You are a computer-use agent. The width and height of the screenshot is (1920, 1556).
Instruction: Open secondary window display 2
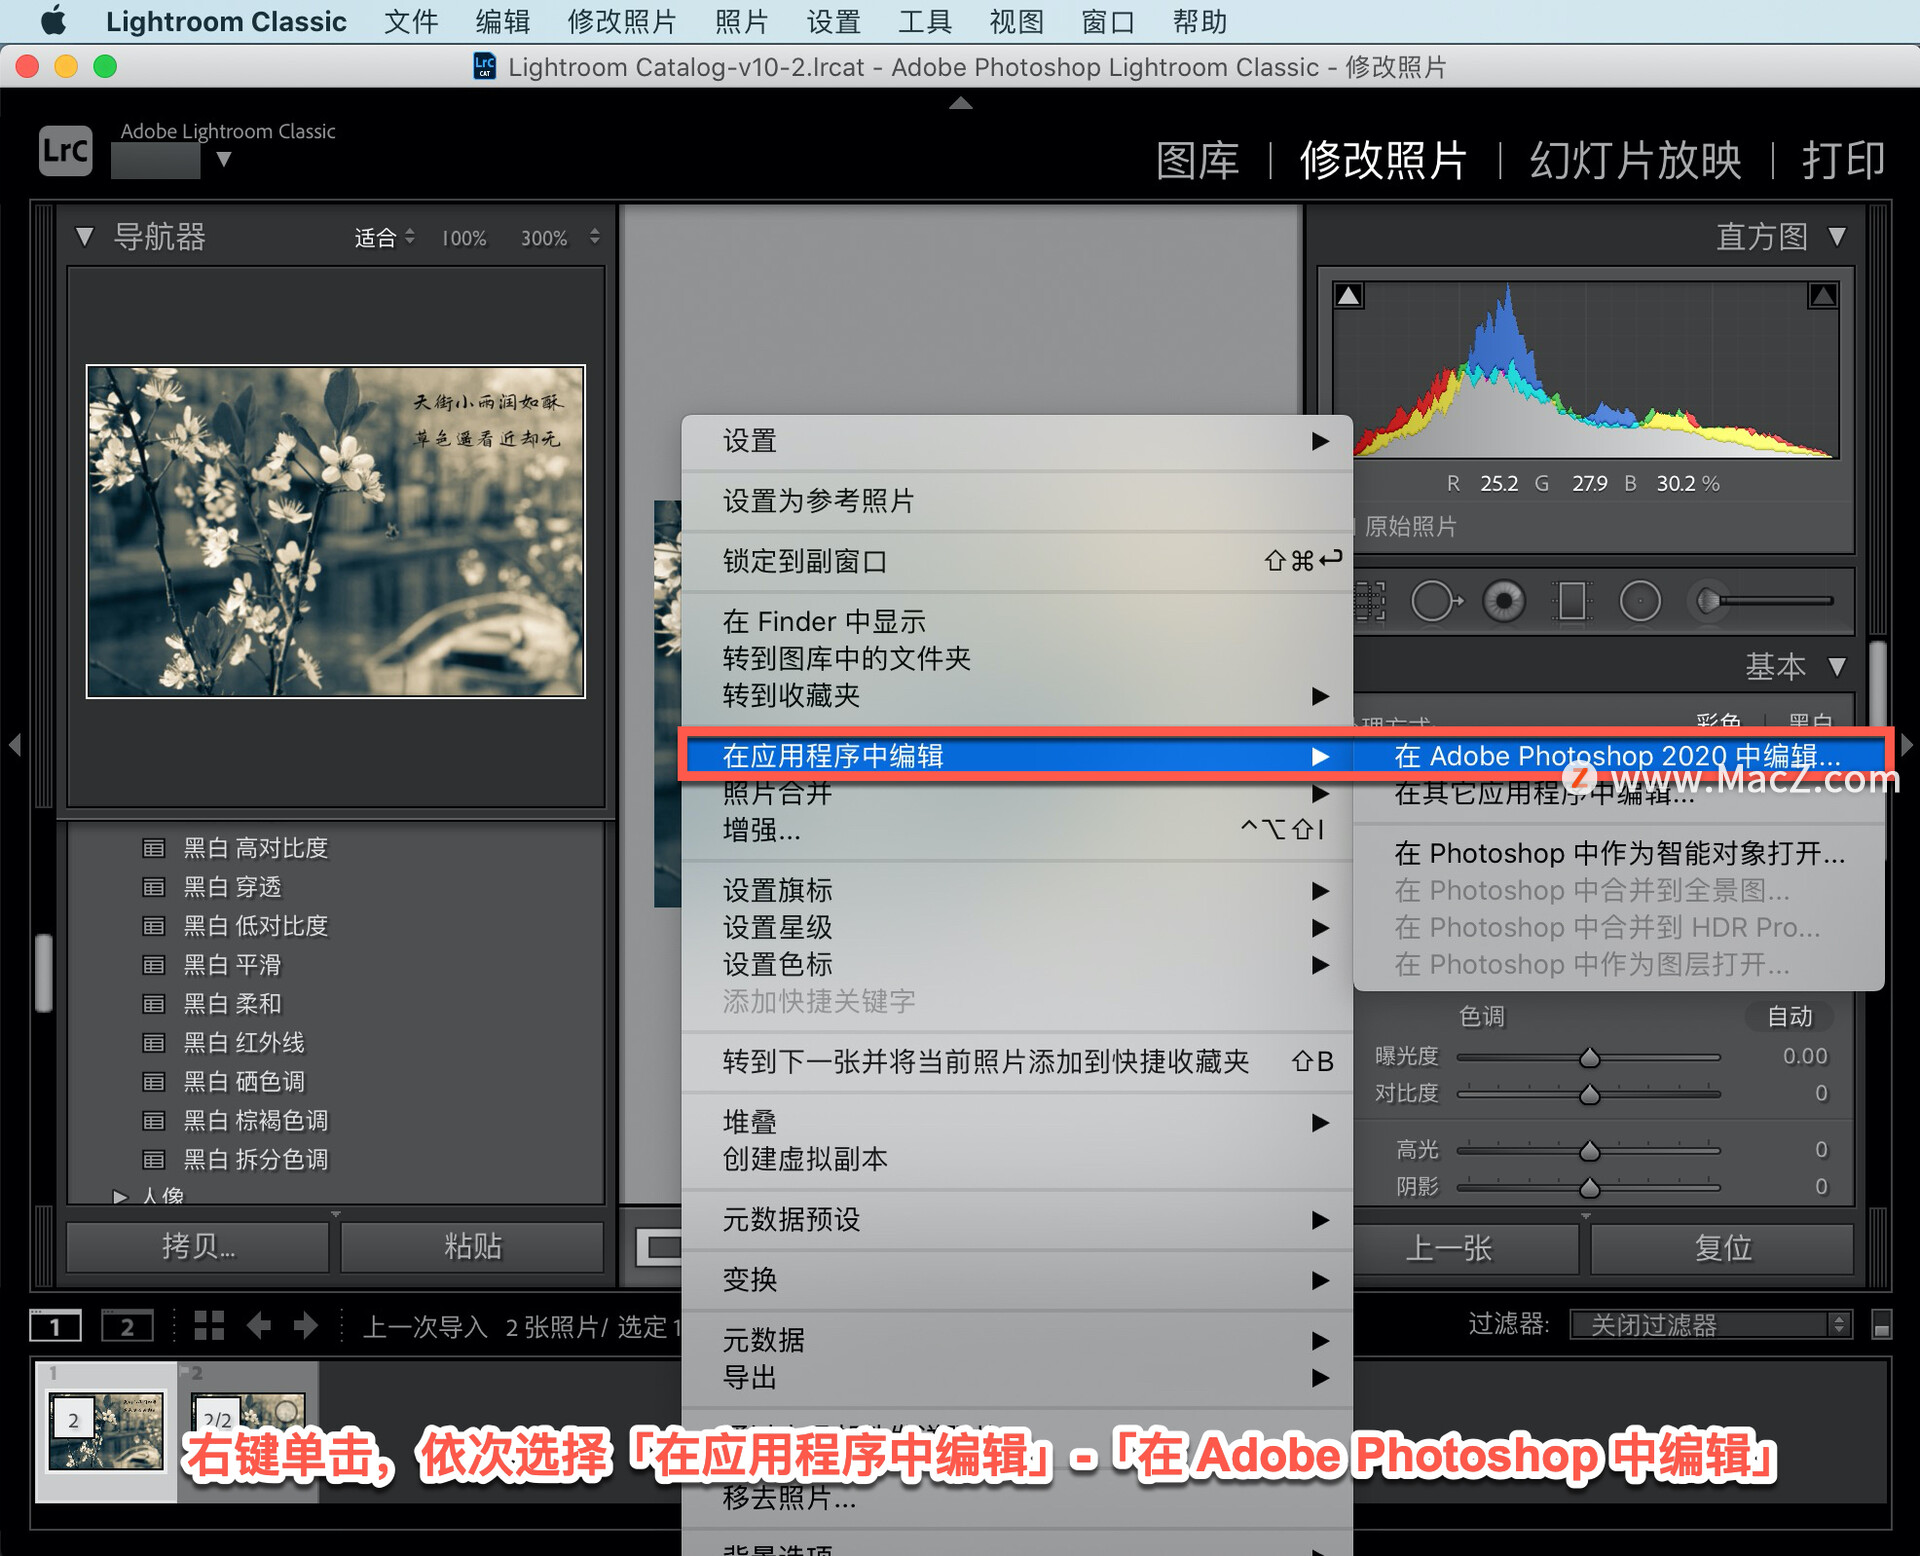point(127,1326)
